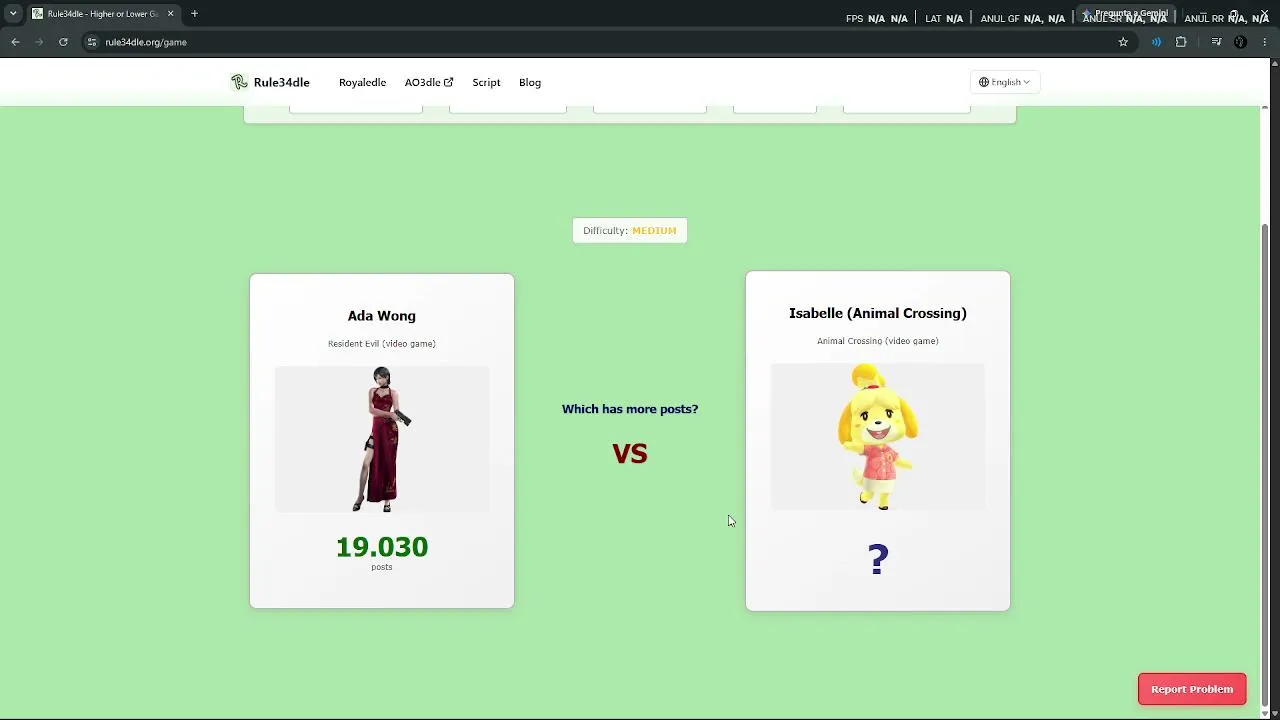Open the AO3dle external link
This screenshot has height=720, width=1280.
[x=429, y=82]
